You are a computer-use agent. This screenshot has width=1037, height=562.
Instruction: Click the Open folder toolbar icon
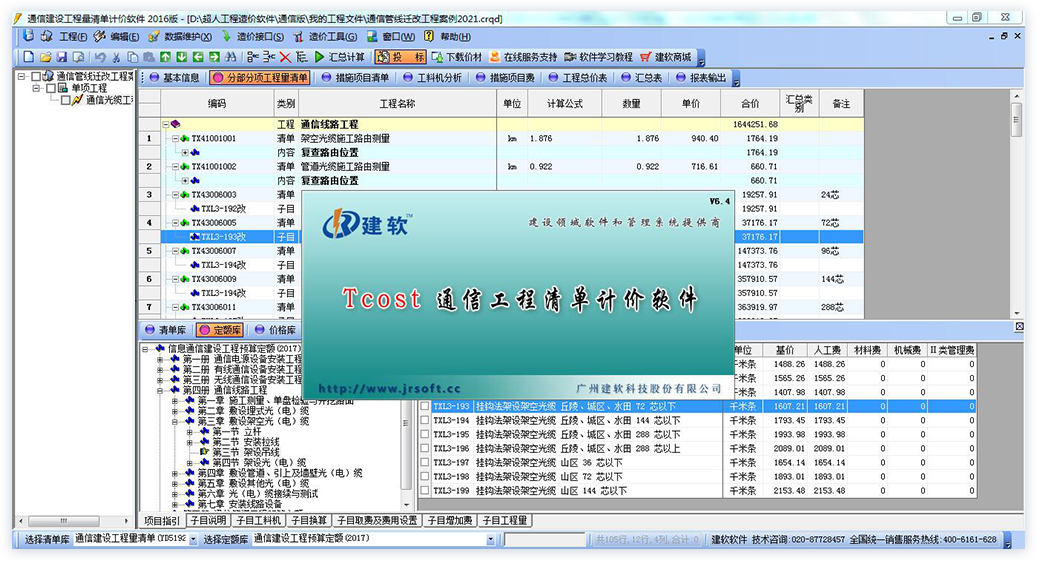pyautogui.click(x=45, y=57)
